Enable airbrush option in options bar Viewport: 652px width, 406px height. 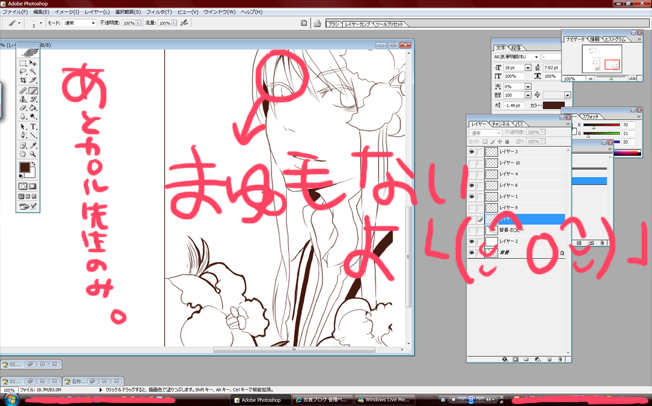[x=184, y=23]
